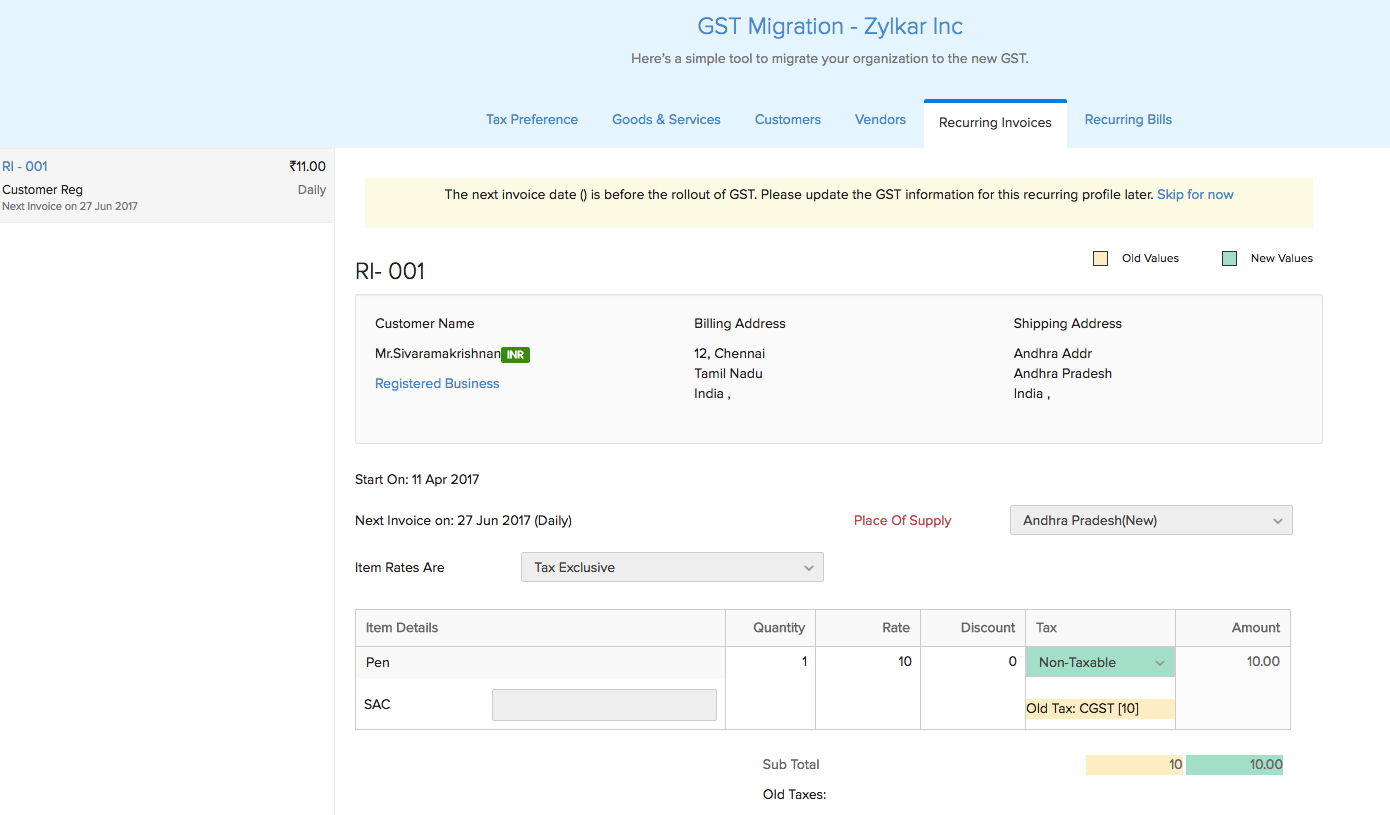Screen dimensions: 1390x815
Task: Open the Goods & Services tab
Action: pyautogui.click(x=665, y=119)
